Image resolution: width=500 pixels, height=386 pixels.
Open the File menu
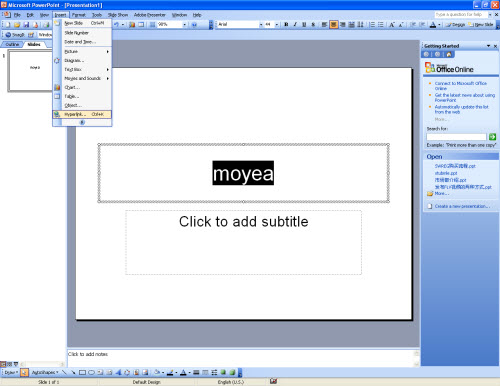[17, 15]
